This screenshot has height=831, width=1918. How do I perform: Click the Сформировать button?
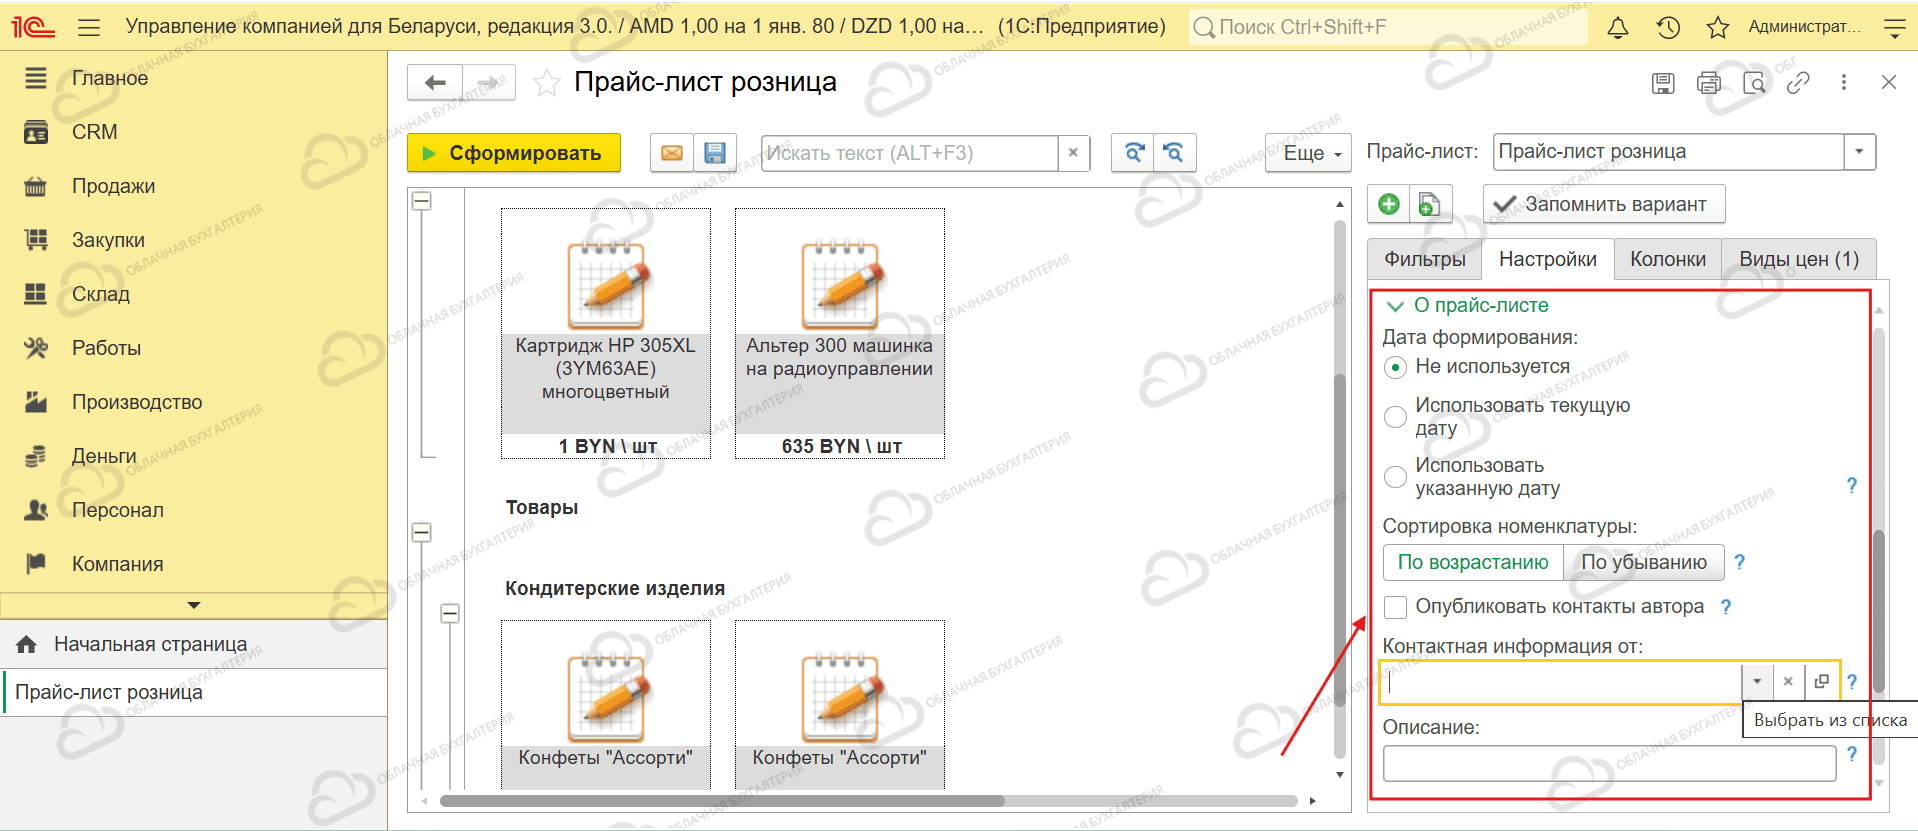[x=514, y=153]
